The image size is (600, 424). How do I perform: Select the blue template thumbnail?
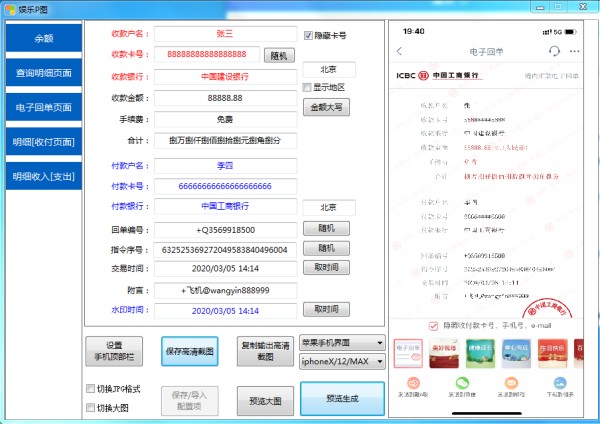(x=516, y=353)
